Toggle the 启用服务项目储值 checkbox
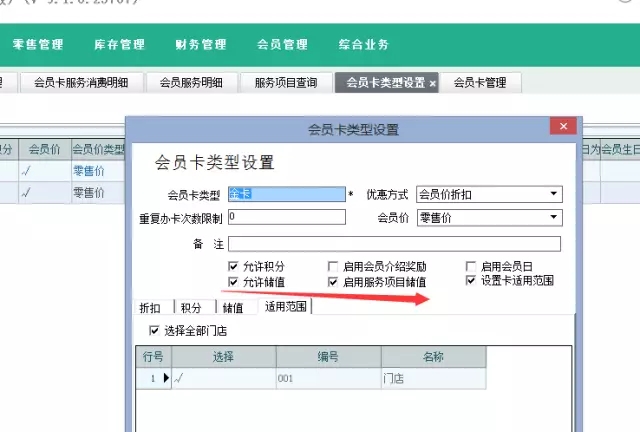The height and width of the screenshot is (432, 640). click(x=333, y=282)
